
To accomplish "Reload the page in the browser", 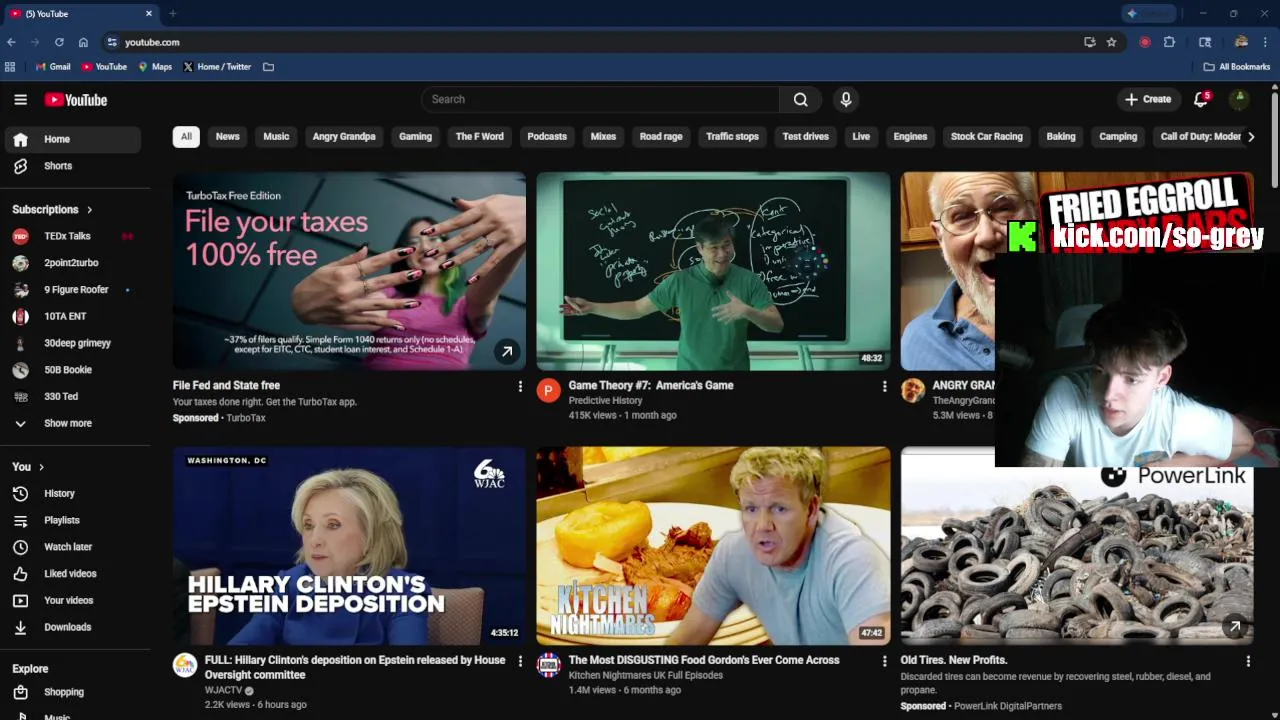I will tap(59, 42).
